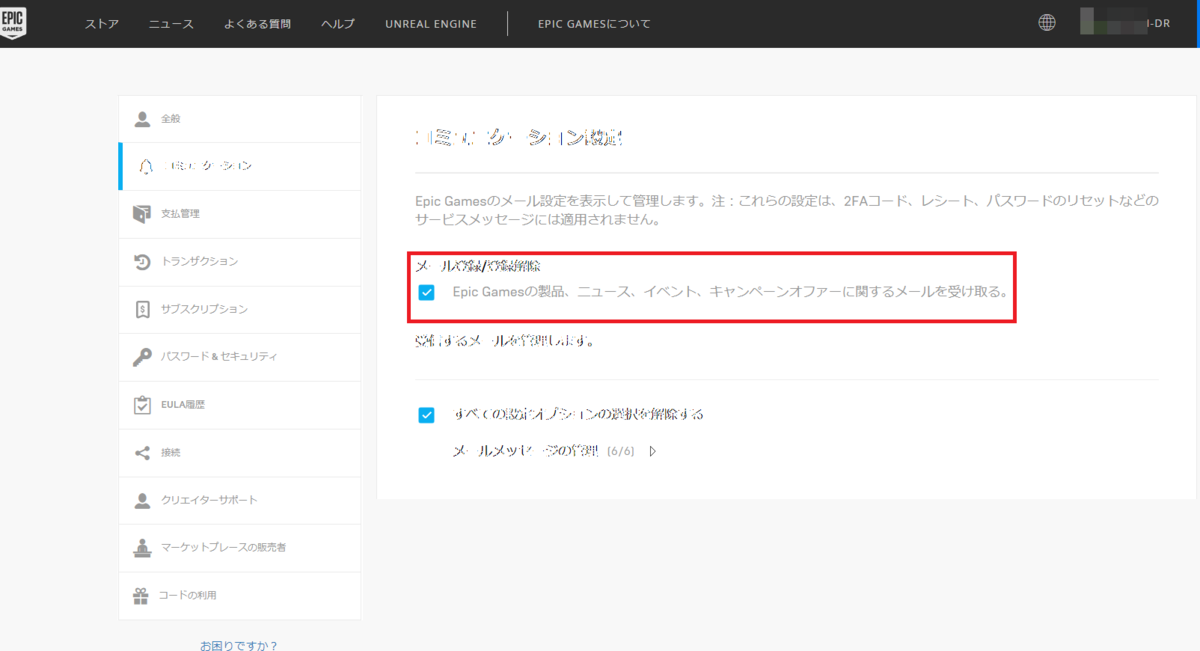Viewport: 1200px width, 651px height.
Task: Open the ヘルプ menu item
Action: pos(338,23)
